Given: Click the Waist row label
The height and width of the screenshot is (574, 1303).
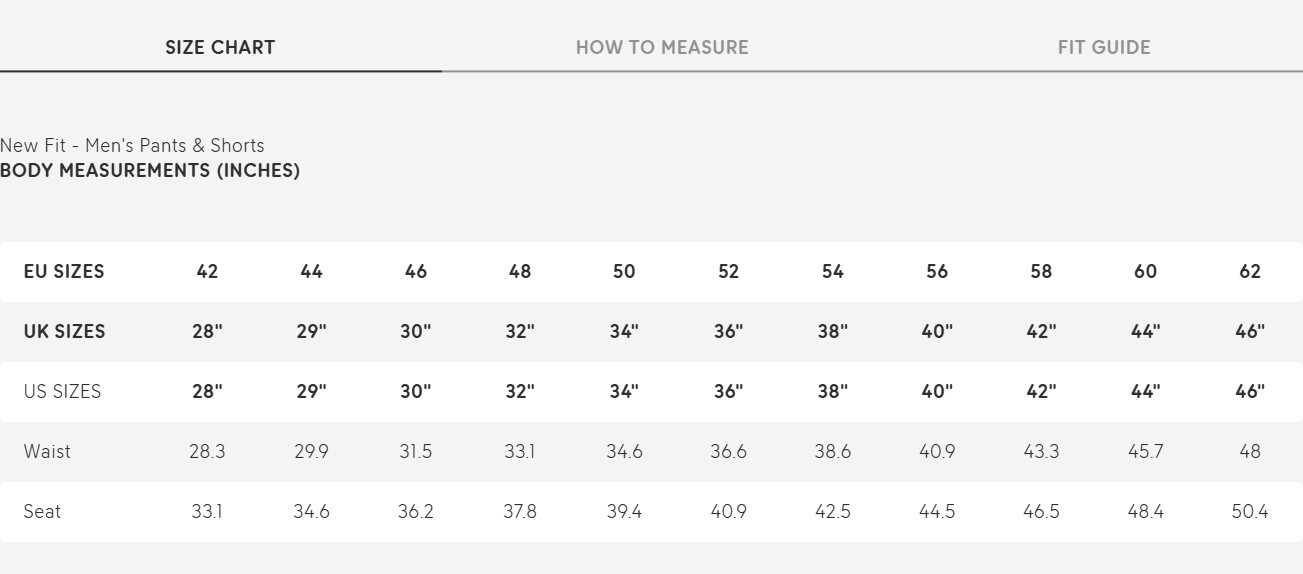Looking at the screenshot, I should click(x=47, y=451).
